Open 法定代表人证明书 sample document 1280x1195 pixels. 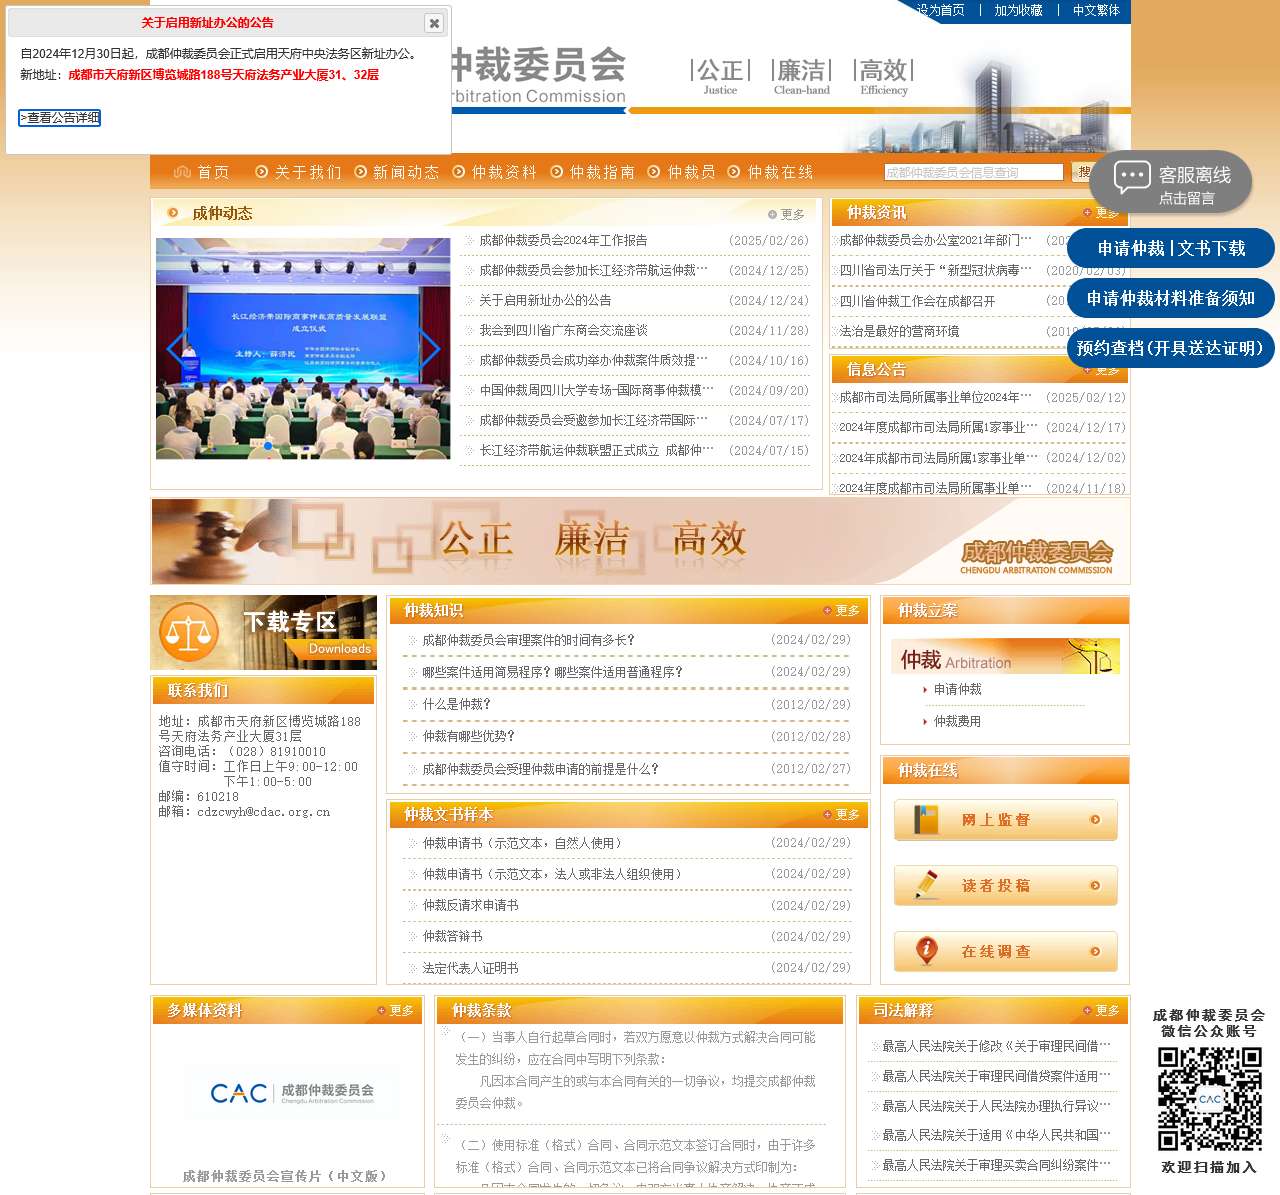click(470, 968)
